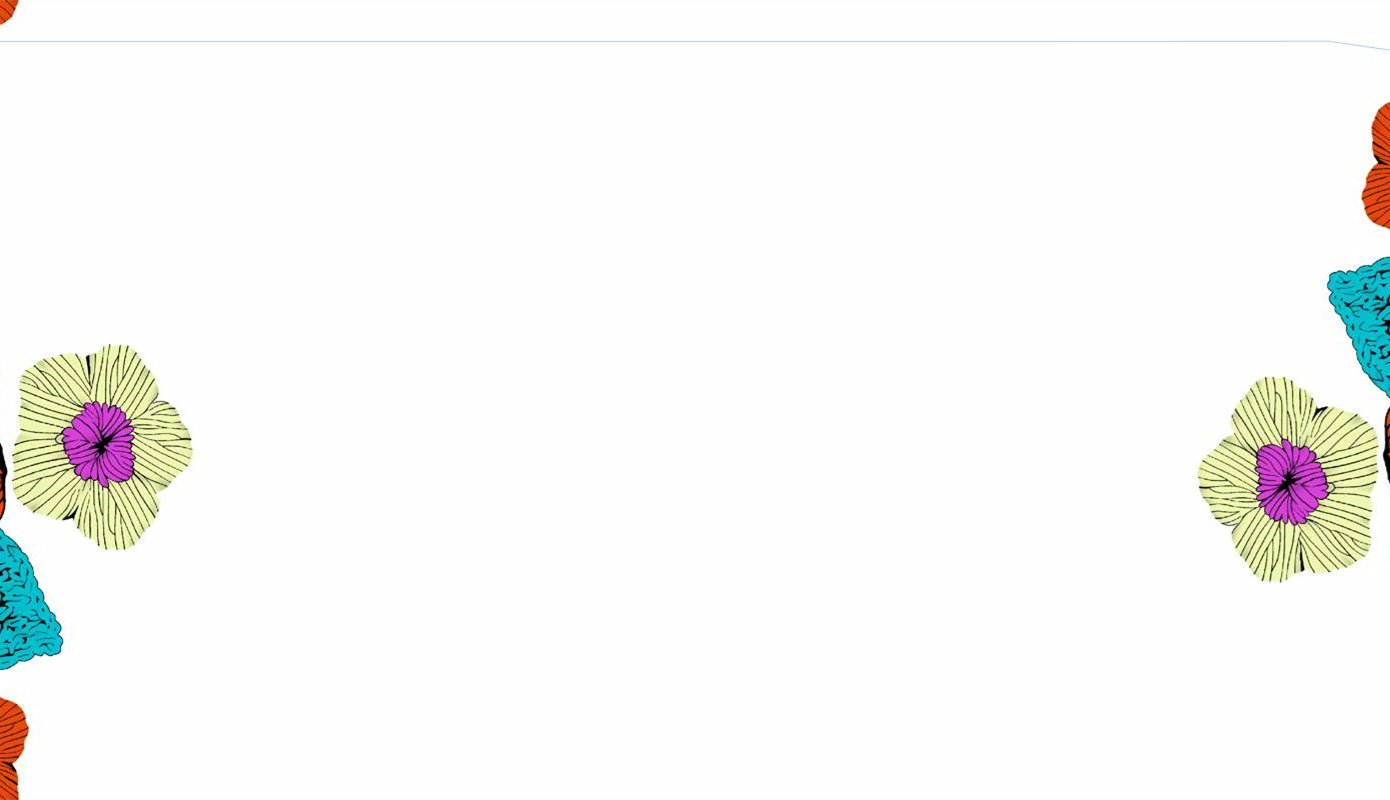Image resolution: width=1390 pixels, height=800 pixels.
Task: Click the black star center of left flower
Action: (x=102, y=443)
